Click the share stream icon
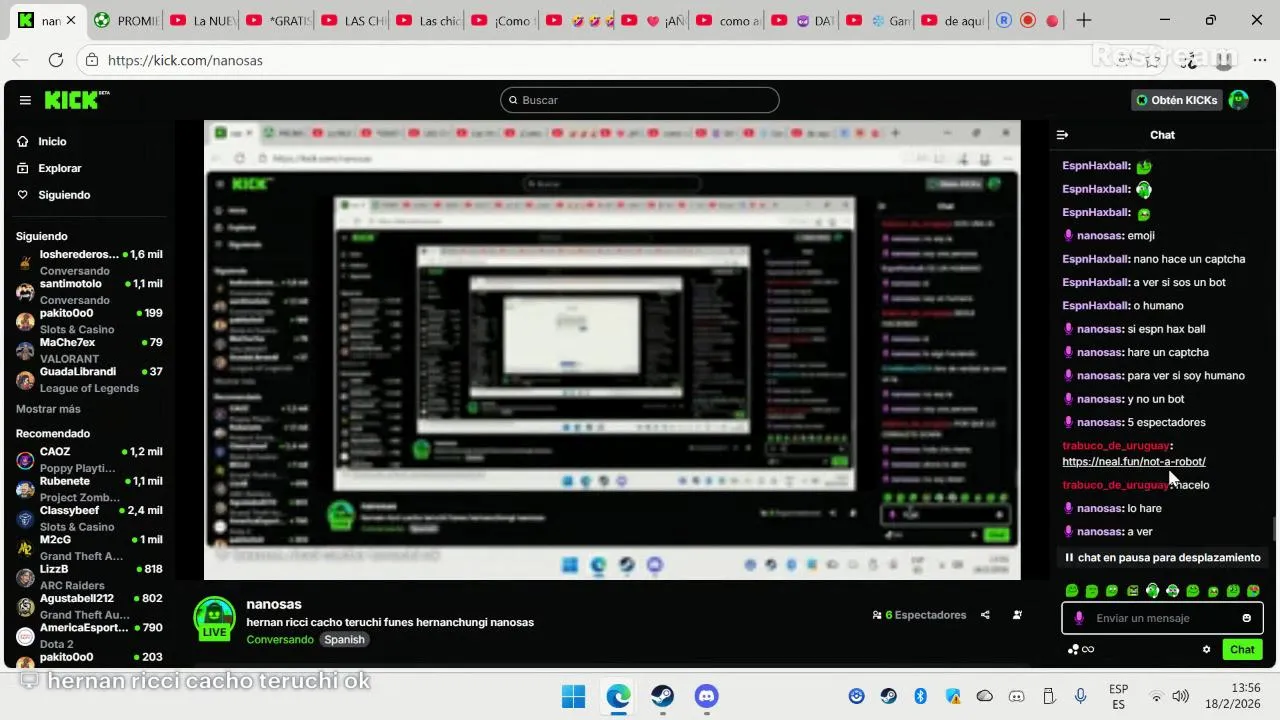1280x720 pixels. tap(985, 615)
